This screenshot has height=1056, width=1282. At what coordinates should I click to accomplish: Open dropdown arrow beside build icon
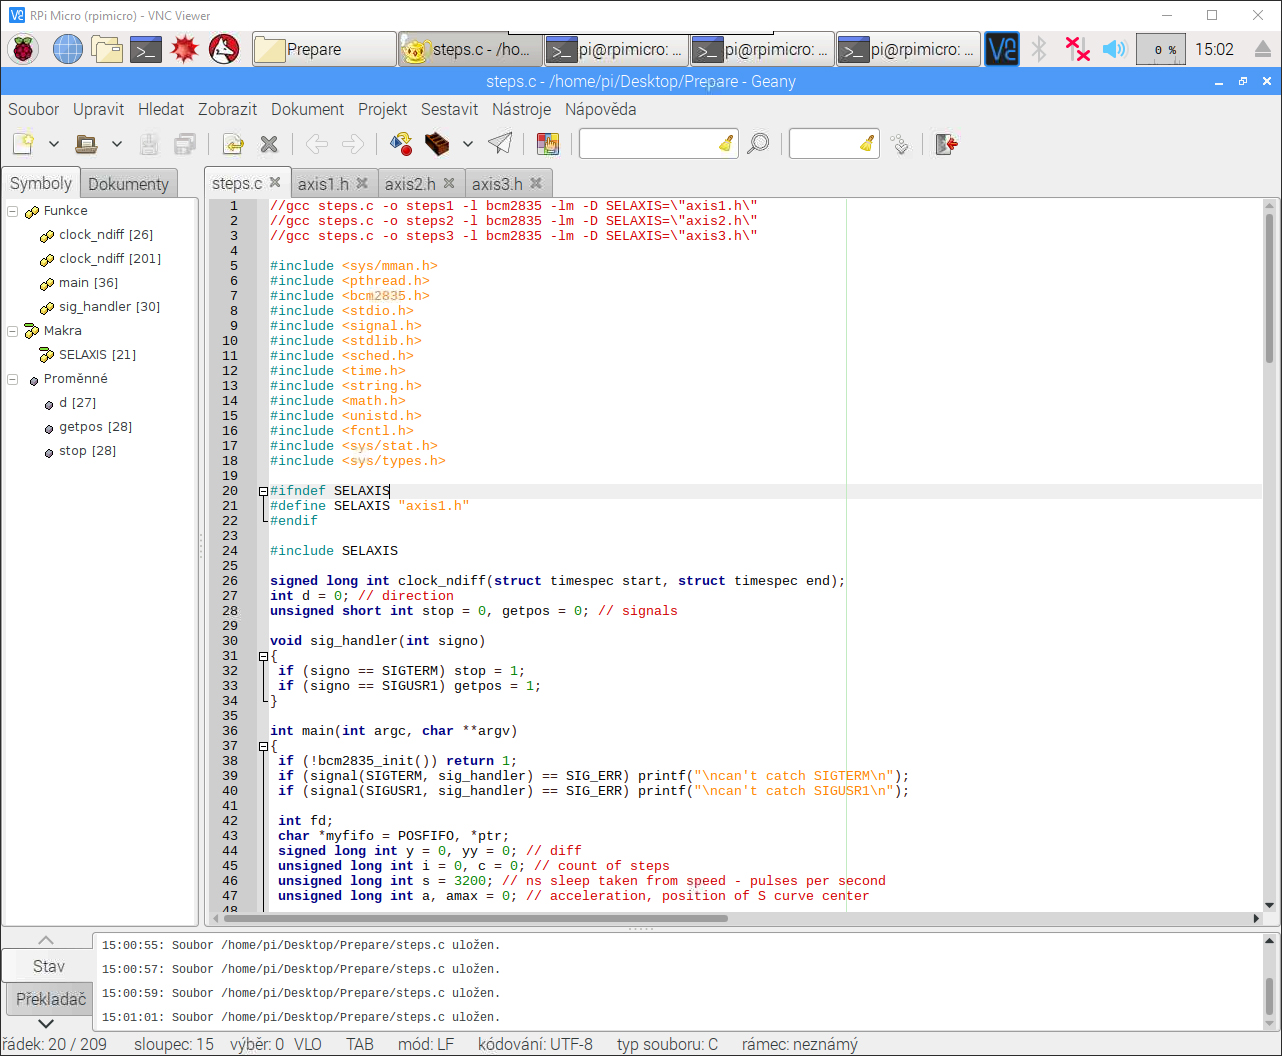point(467,144)
